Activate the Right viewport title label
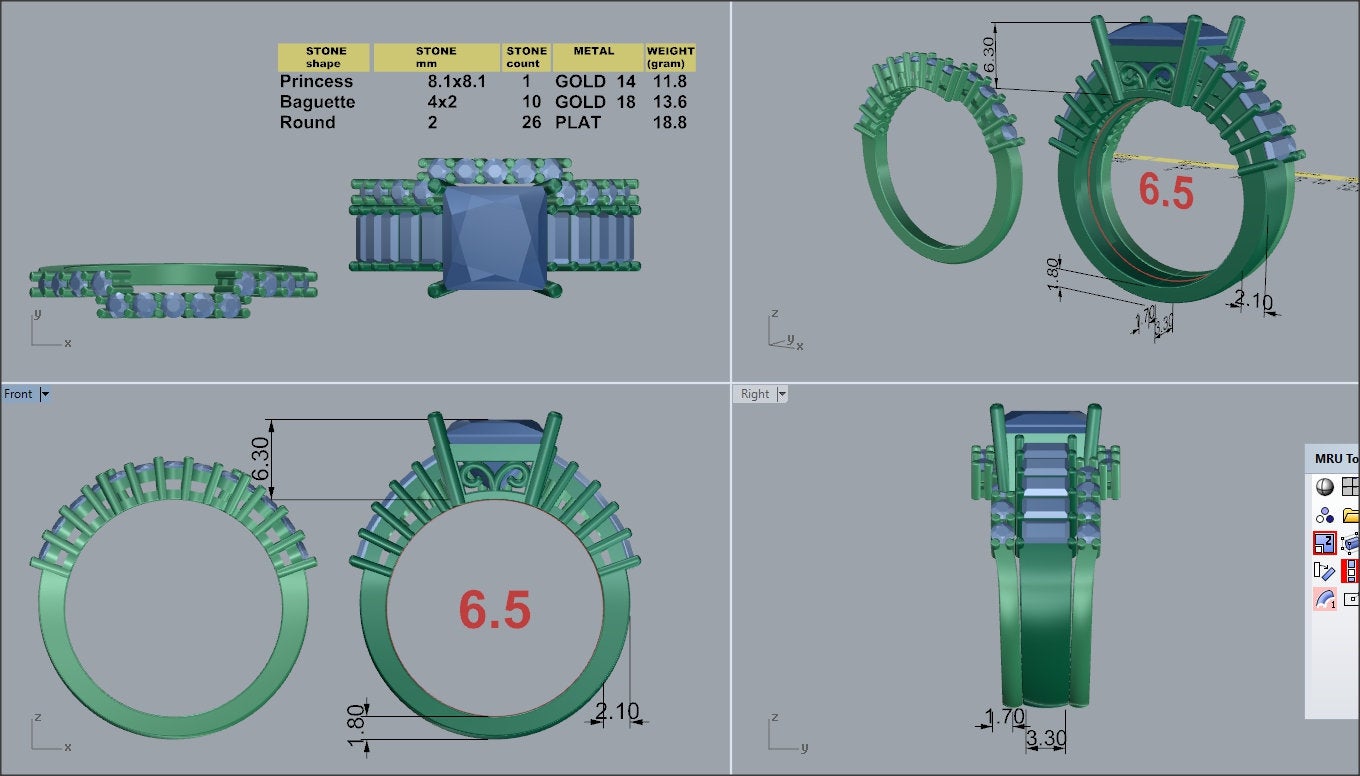This screenshot has width=1360, height=776. tap(754, 394)
